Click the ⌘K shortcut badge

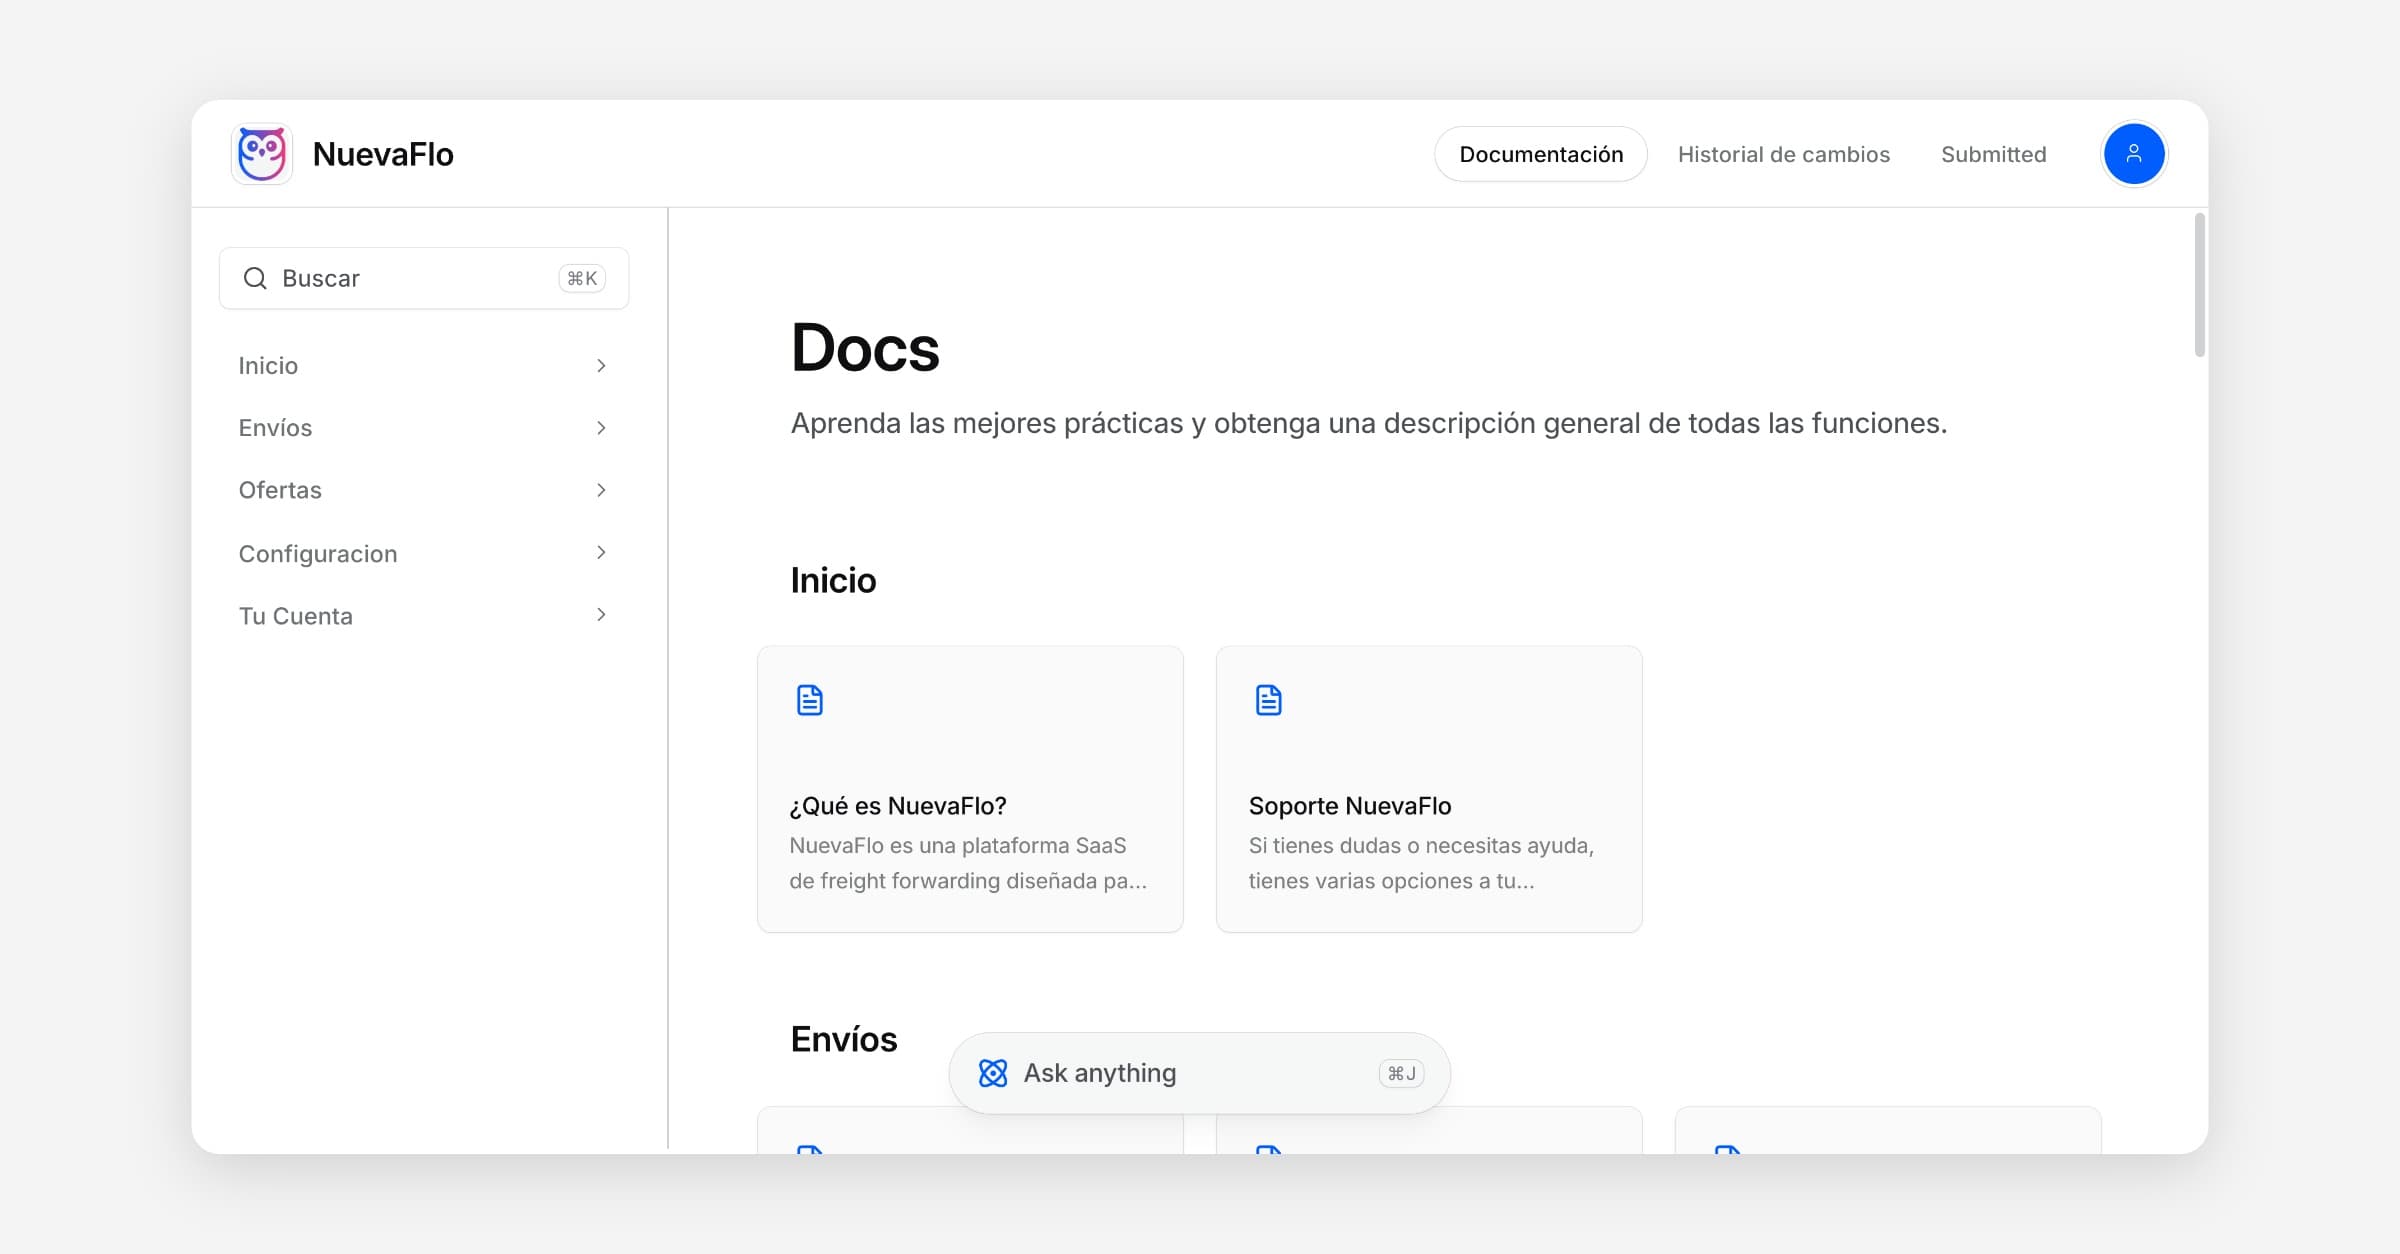(582, 278)
